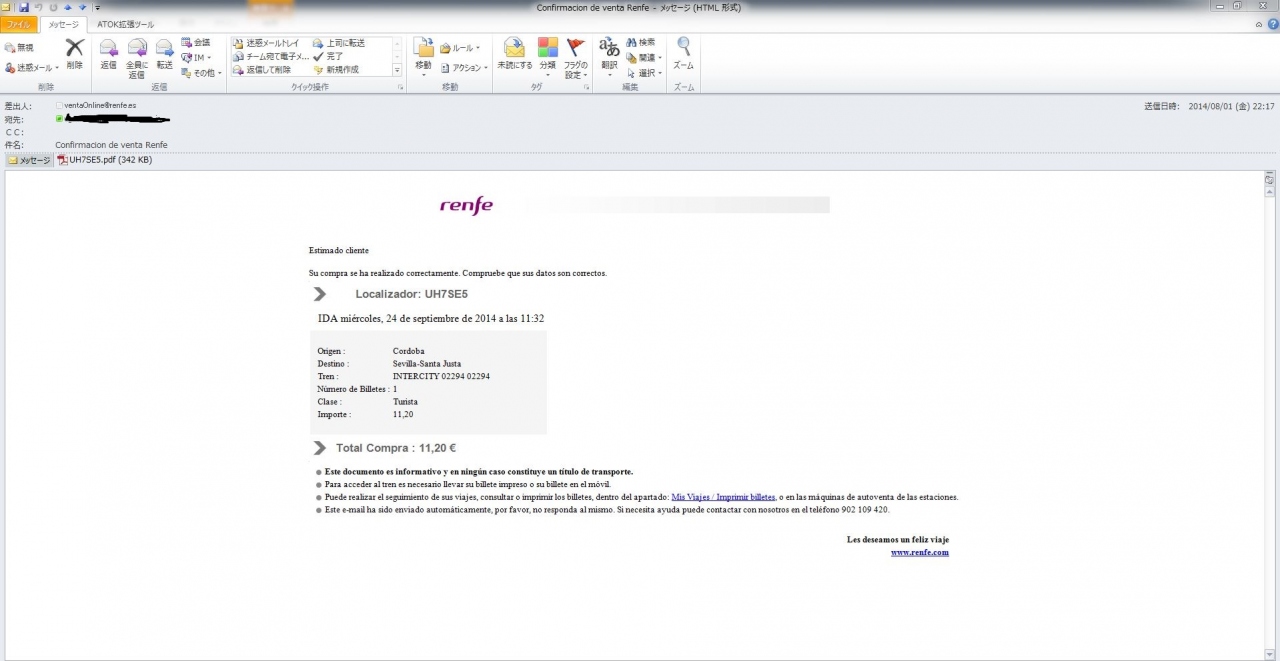1280x661 pixels.
Task: Mark message as unread (未読にする)
Action: click(x=514, y=50)
